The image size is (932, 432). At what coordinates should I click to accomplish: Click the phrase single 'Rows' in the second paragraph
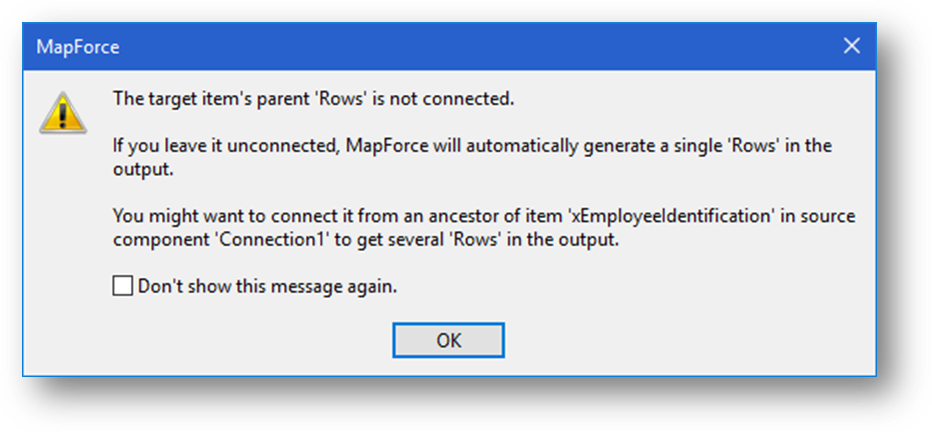pos(717,146)
